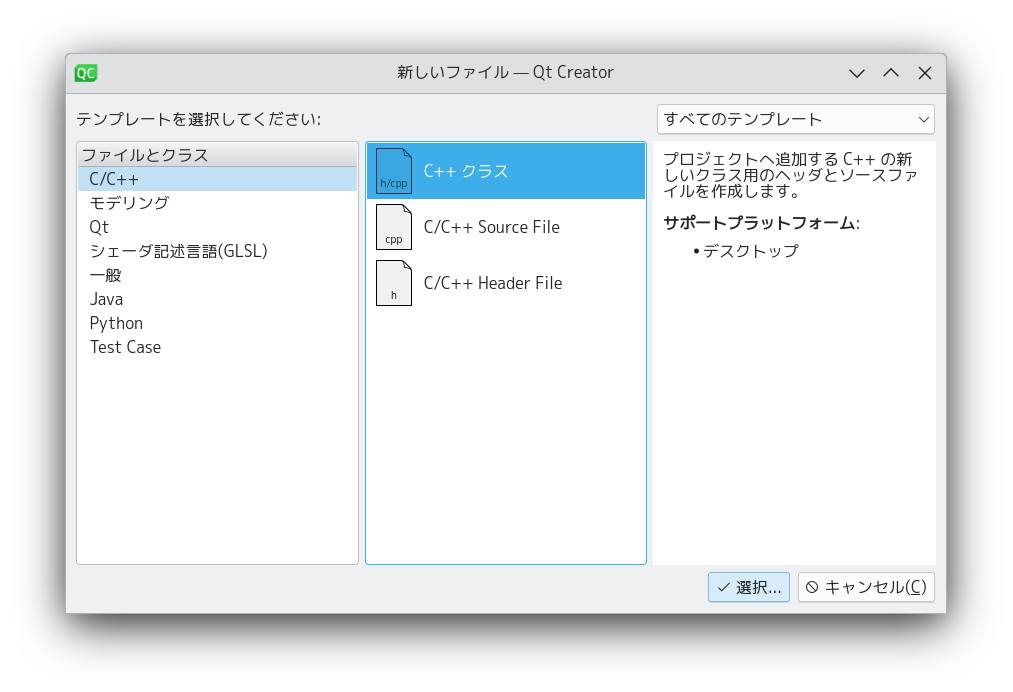Select the Java category
Viewport: 1013px width, 692px height.
[x=217, y=299]
